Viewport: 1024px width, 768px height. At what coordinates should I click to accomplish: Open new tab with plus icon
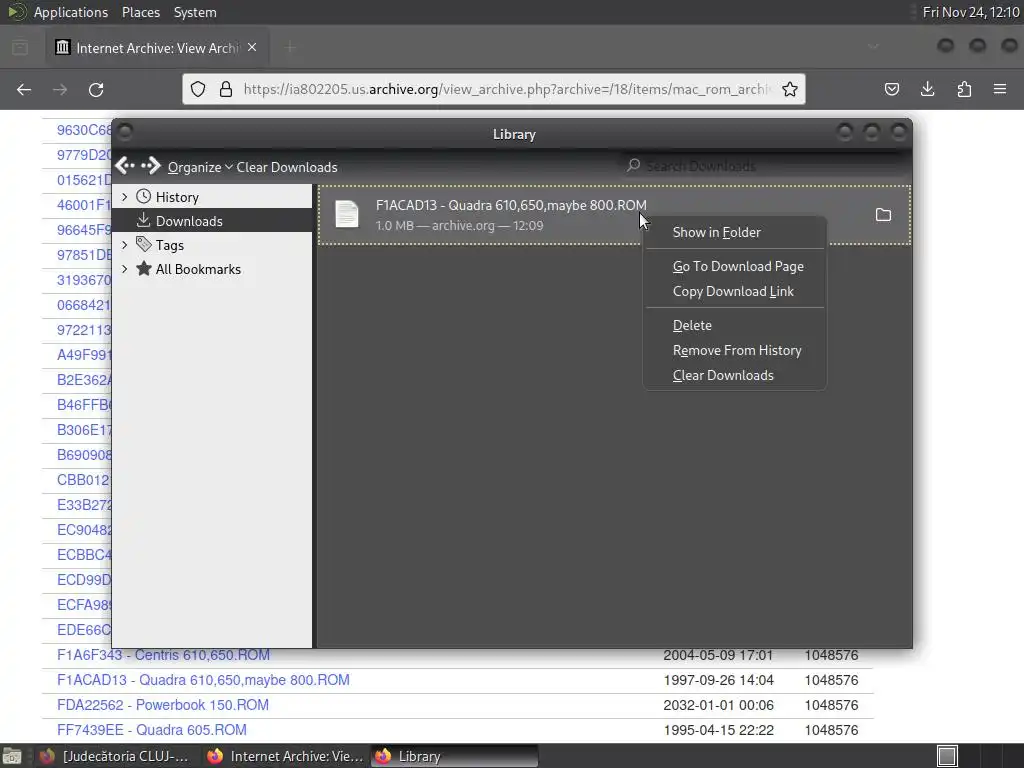click(290, 47)
